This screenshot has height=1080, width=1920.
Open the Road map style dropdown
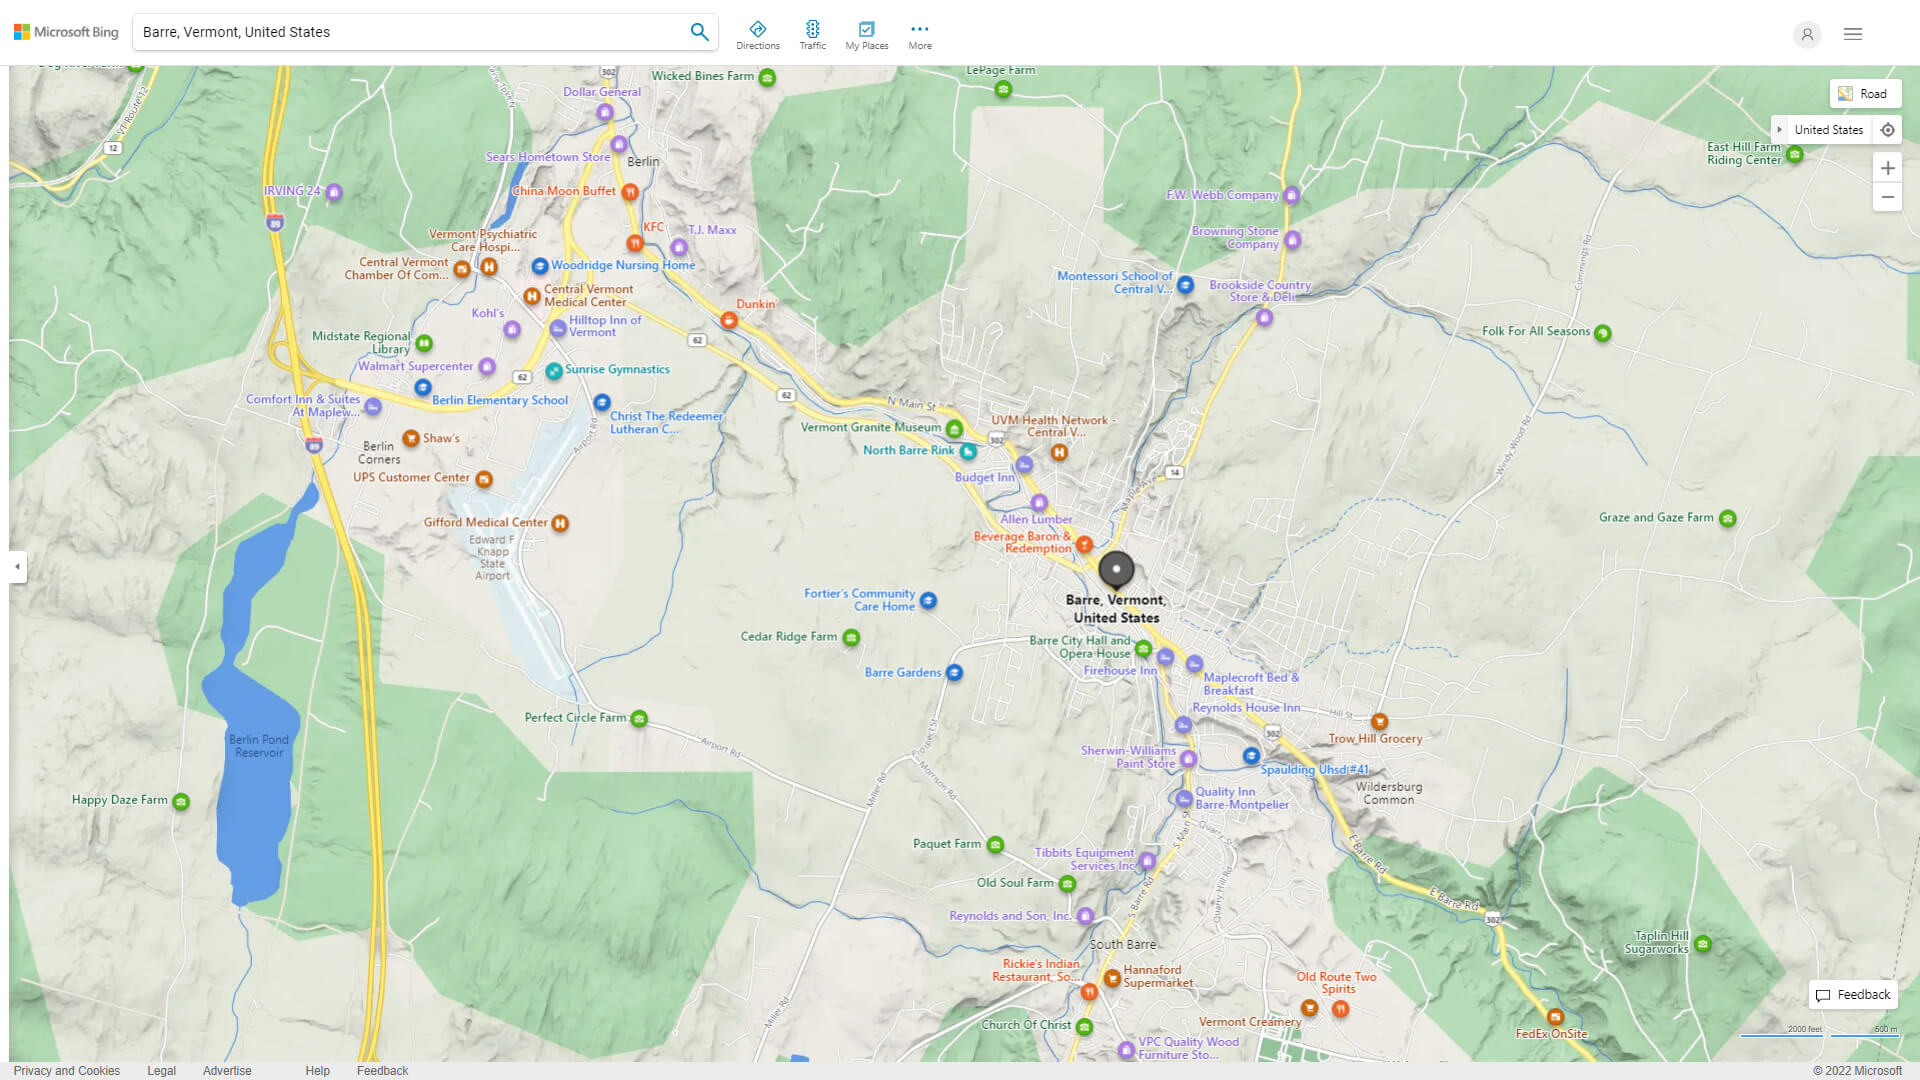(x=1865, y=93)
